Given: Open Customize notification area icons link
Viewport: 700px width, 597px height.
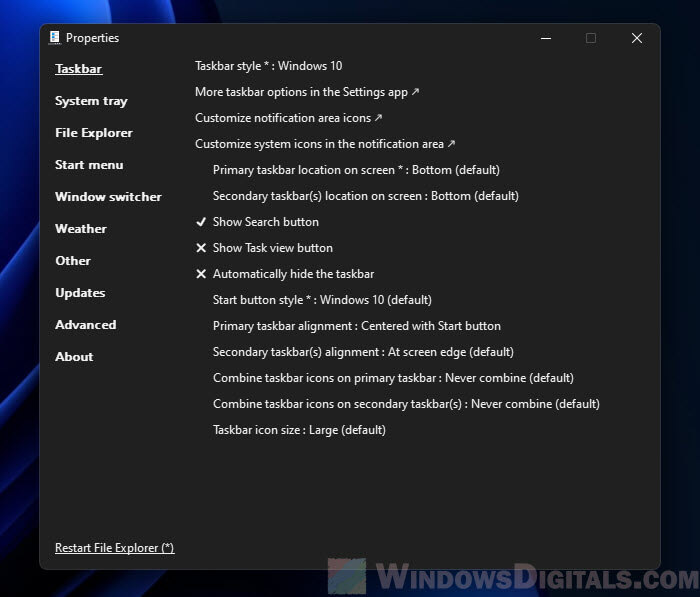Looking at the screenshot, I should click(x=288, y=118).
